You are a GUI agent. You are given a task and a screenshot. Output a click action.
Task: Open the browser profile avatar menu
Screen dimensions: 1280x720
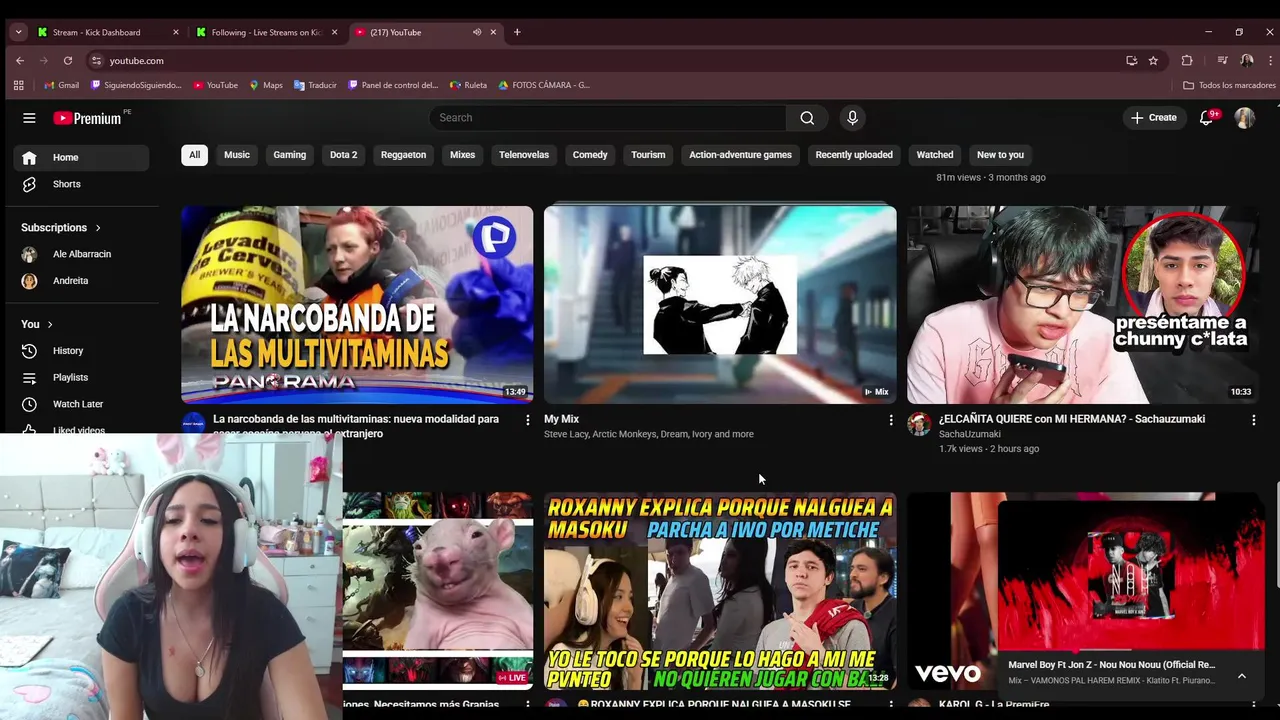(x=1247, y=60)
